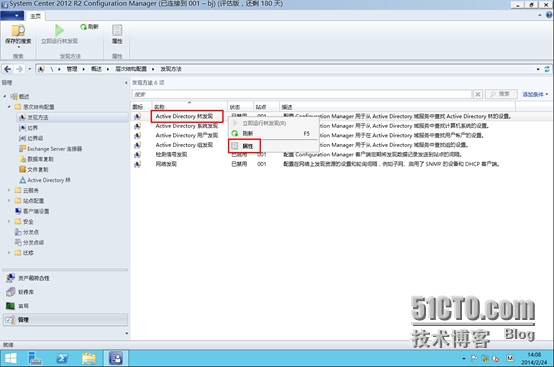Click 概述 in breadcrumb path

(96, 69)
